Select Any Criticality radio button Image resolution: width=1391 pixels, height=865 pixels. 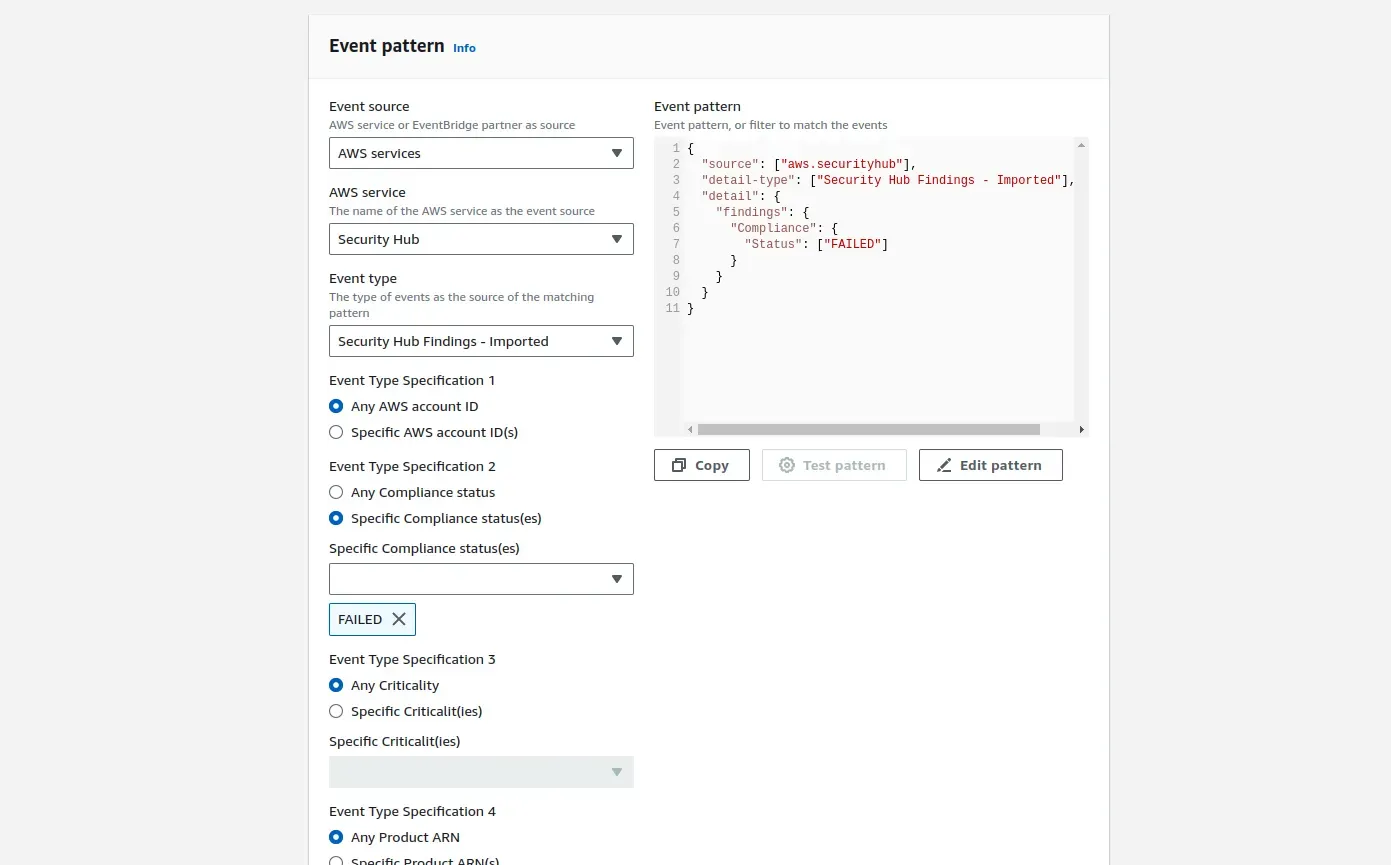pyautogui.click(x=336, y=685)
